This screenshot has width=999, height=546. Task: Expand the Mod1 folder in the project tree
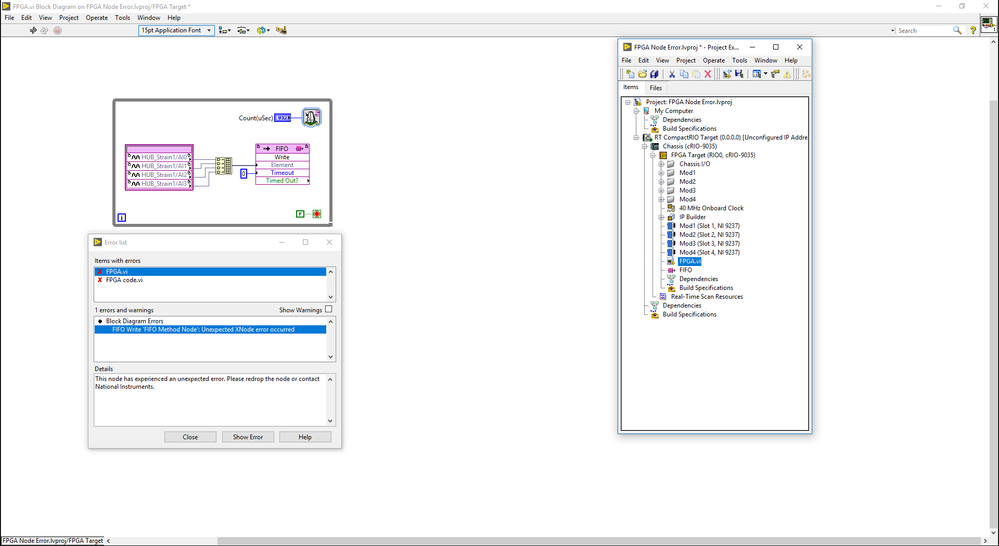coord(661,173)
